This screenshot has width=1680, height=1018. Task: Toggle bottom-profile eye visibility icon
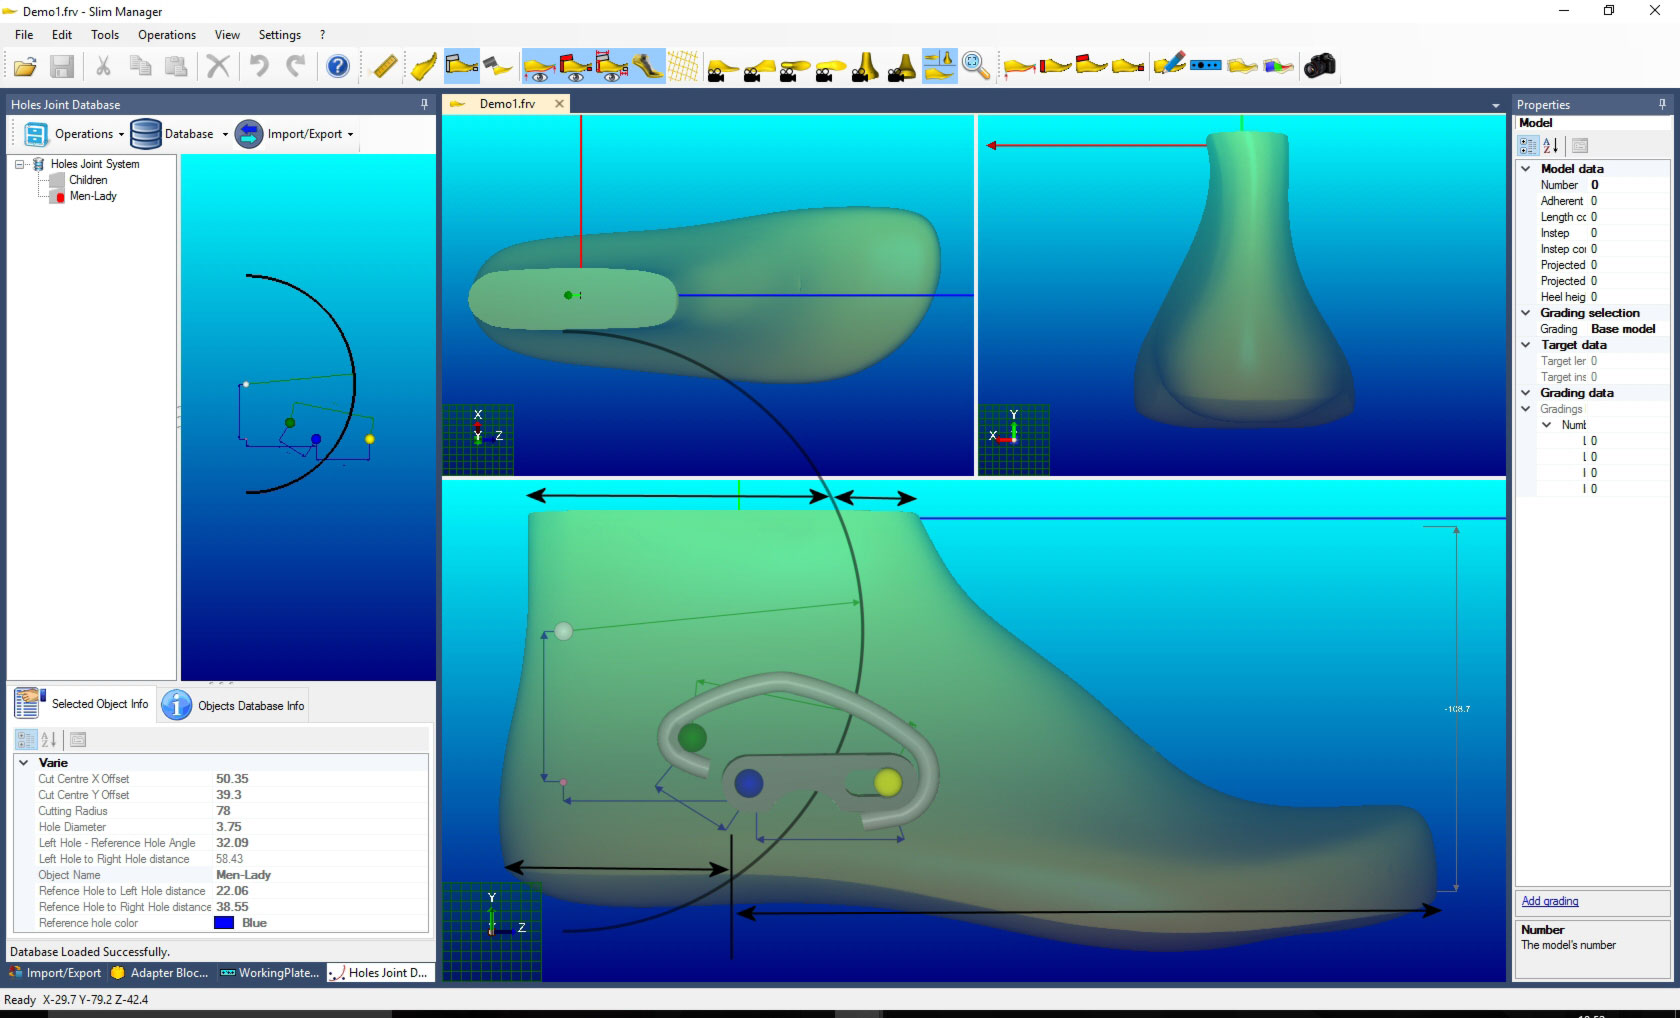tap(539, 67)
